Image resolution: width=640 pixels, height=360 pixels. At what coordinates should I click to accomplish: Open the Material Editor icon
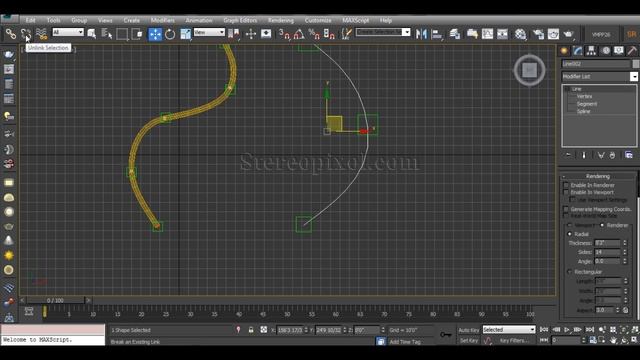520,34
